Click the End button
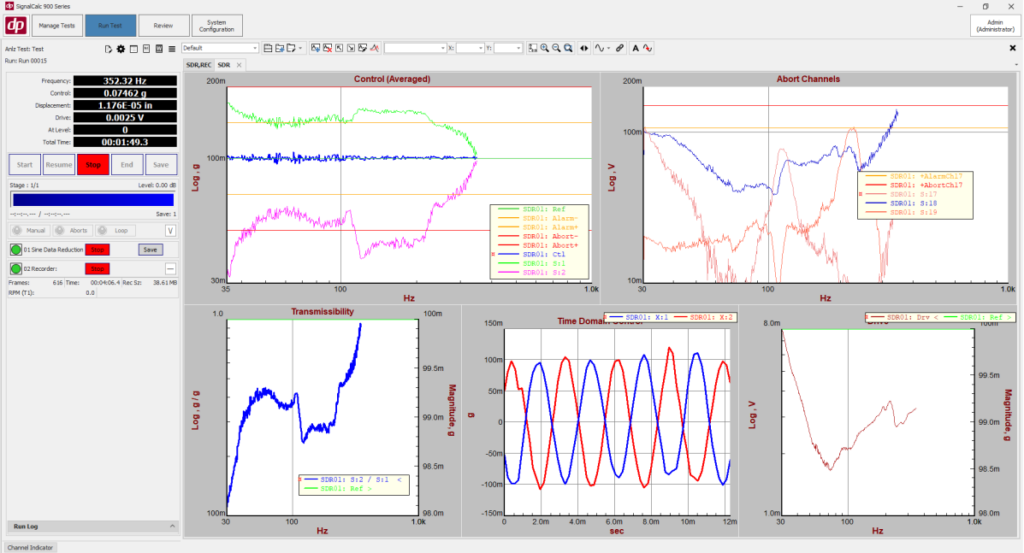 (127, 165)
